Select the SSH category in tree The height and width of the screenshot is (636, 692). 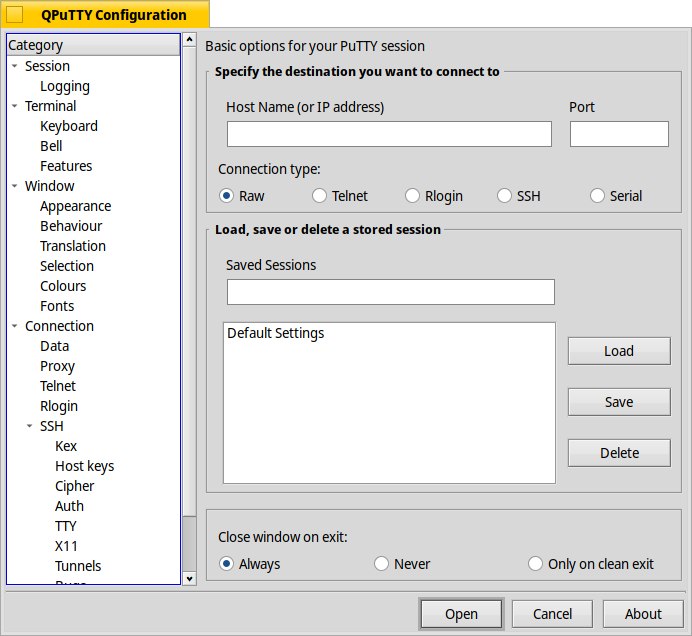point(52,426)
